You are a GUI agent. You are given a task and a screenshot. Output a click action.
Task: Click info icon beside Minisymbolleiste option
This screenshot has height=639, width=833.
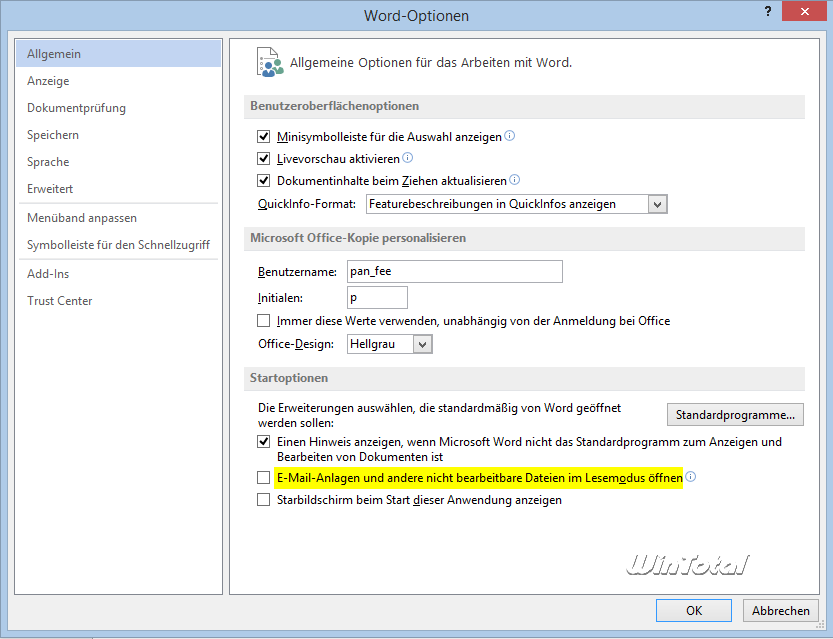[509, 136]
